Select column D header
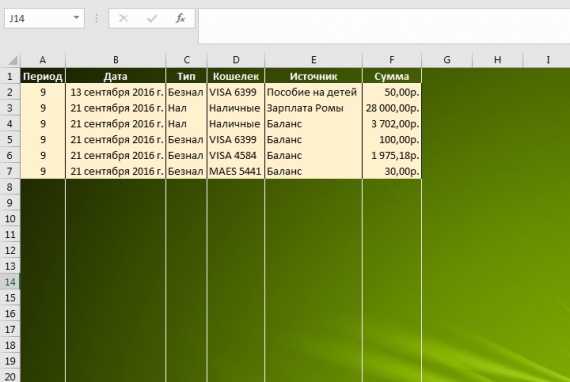This screenshot has height=382, width=570. (236, 60)
